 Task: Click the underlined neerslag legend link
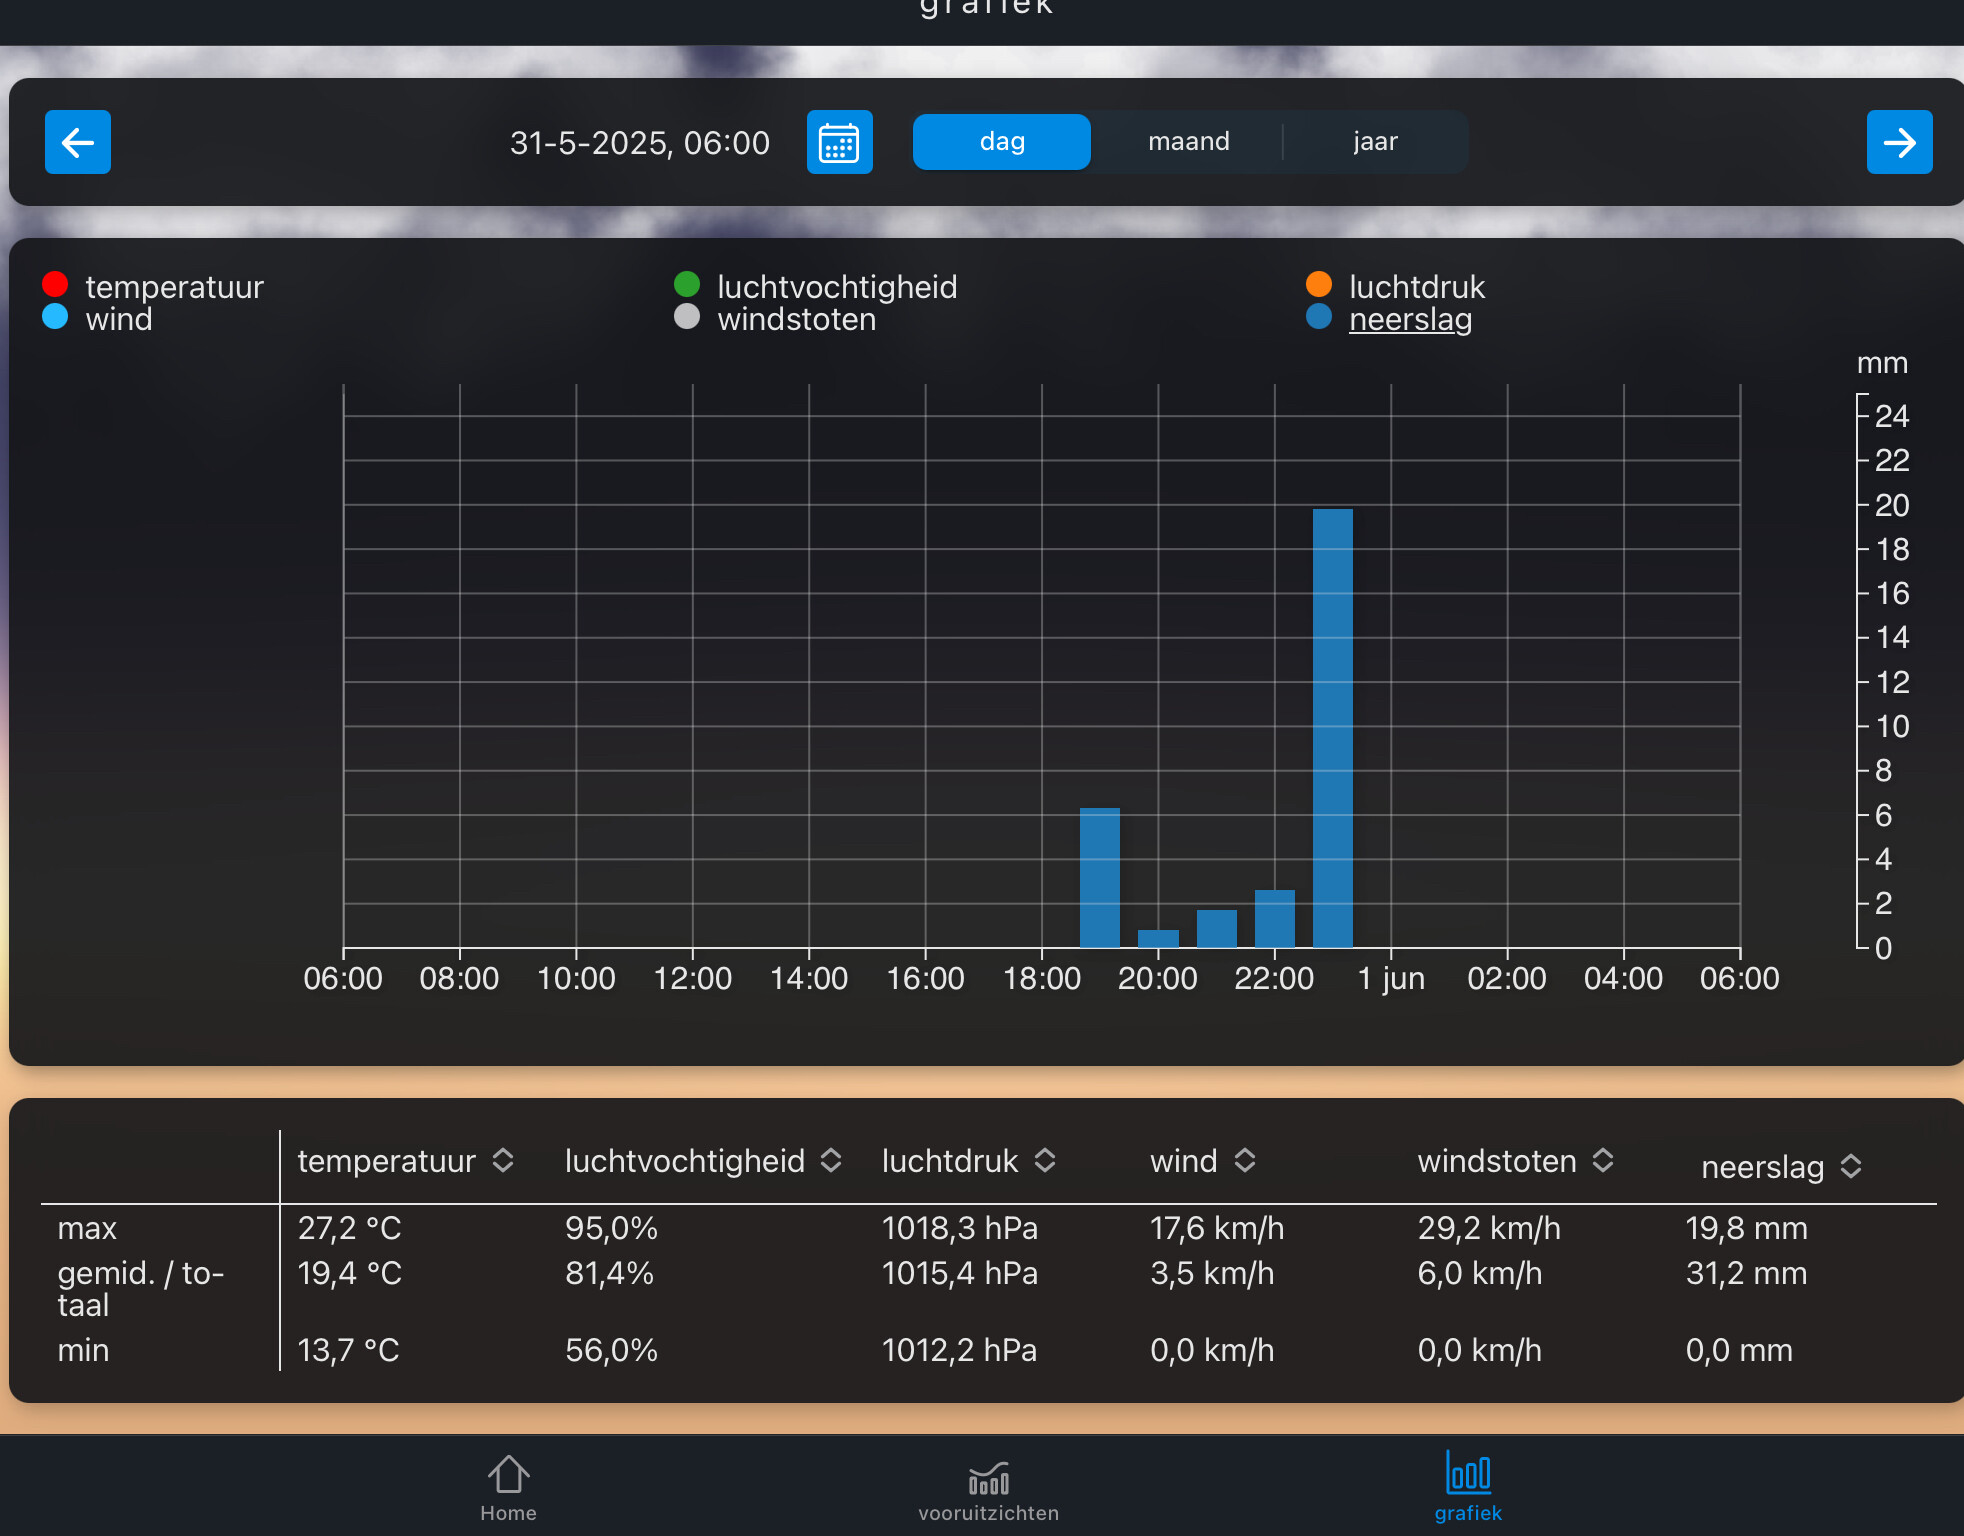click(x=1410, y=319)
